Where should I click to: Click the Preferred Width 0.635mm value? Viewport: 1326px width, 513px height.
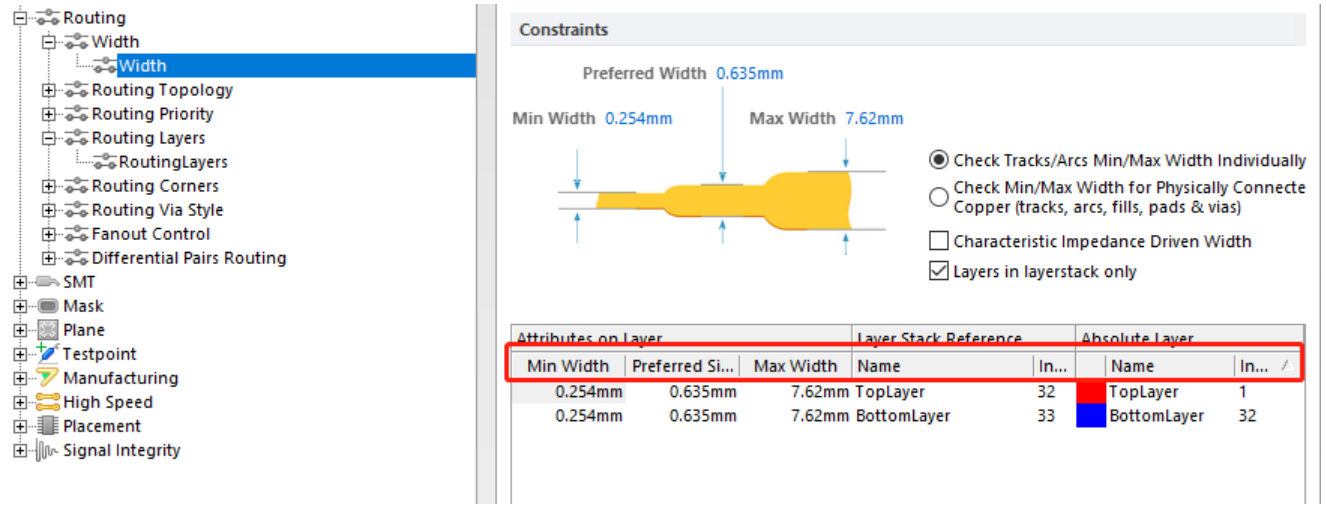pos(749,74)
